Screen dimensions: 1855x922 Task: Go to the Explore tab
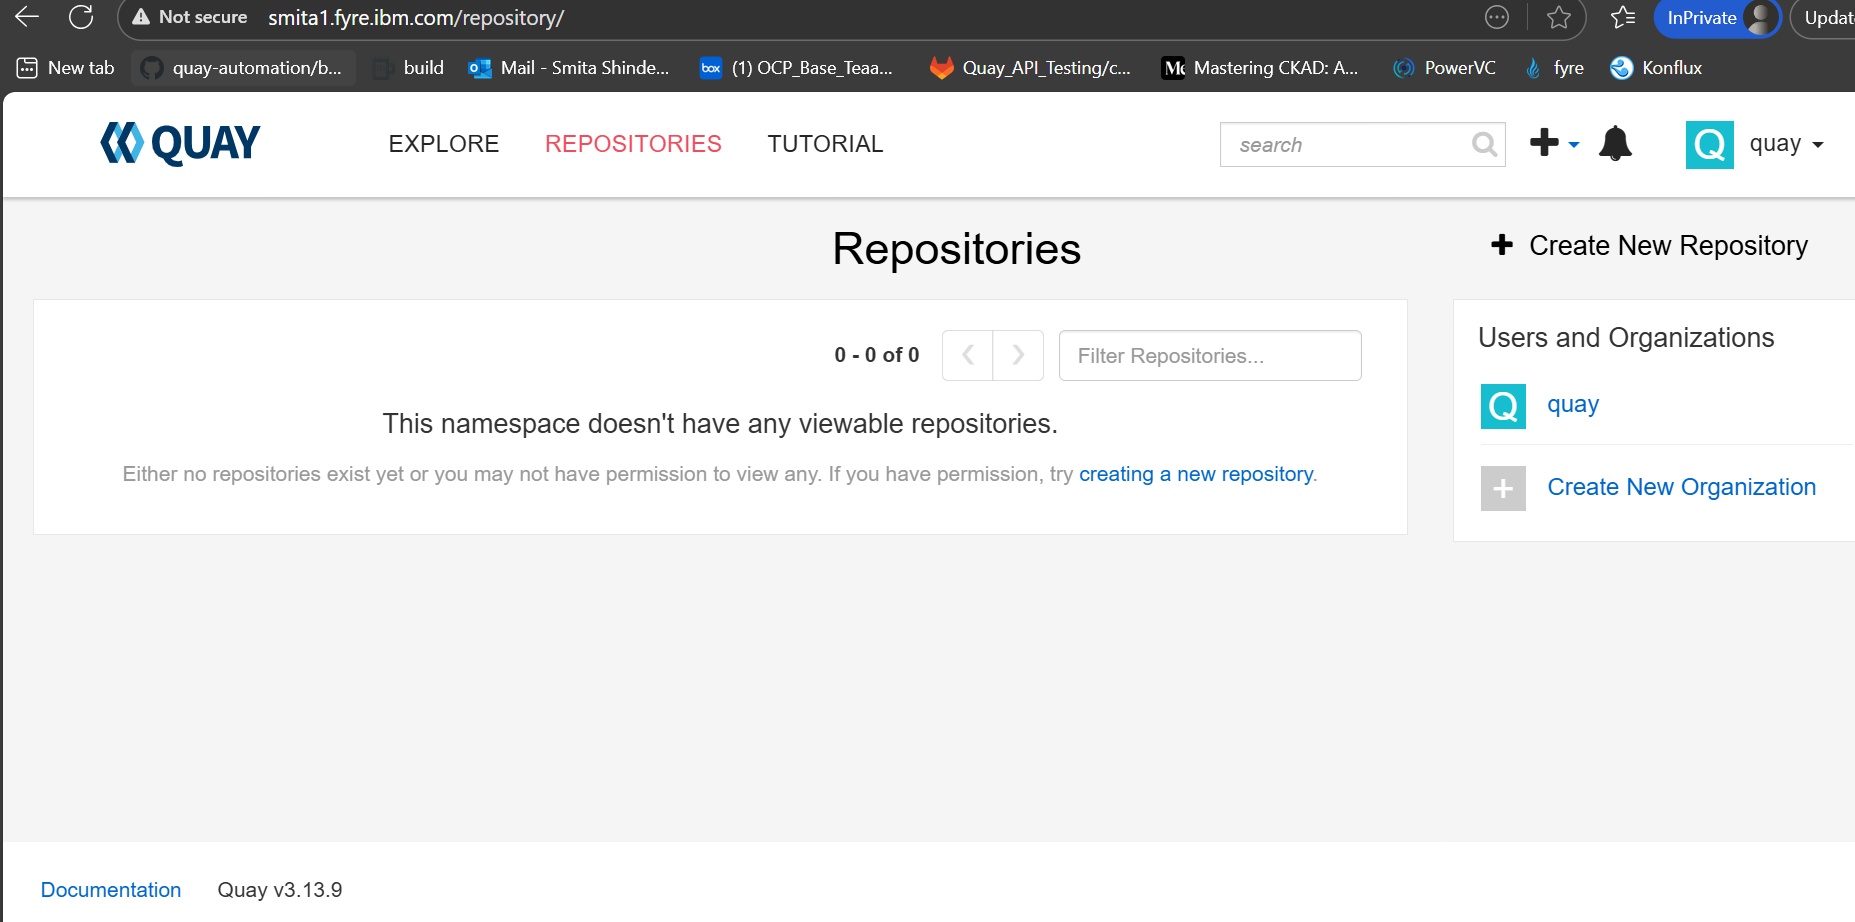pos(444,144)
